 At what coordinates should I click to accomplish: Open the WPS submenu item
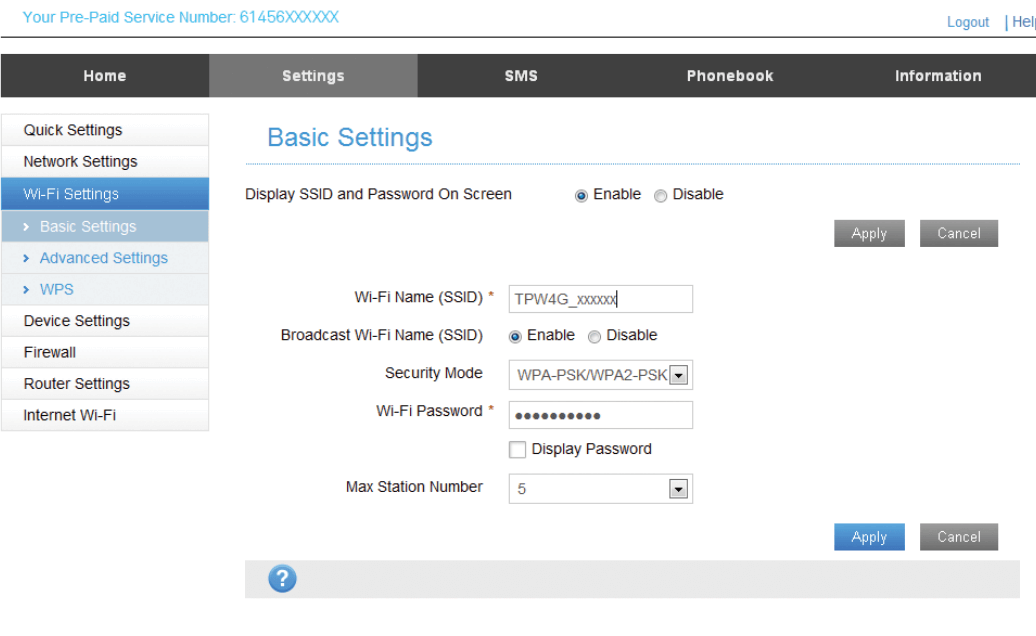56,289
